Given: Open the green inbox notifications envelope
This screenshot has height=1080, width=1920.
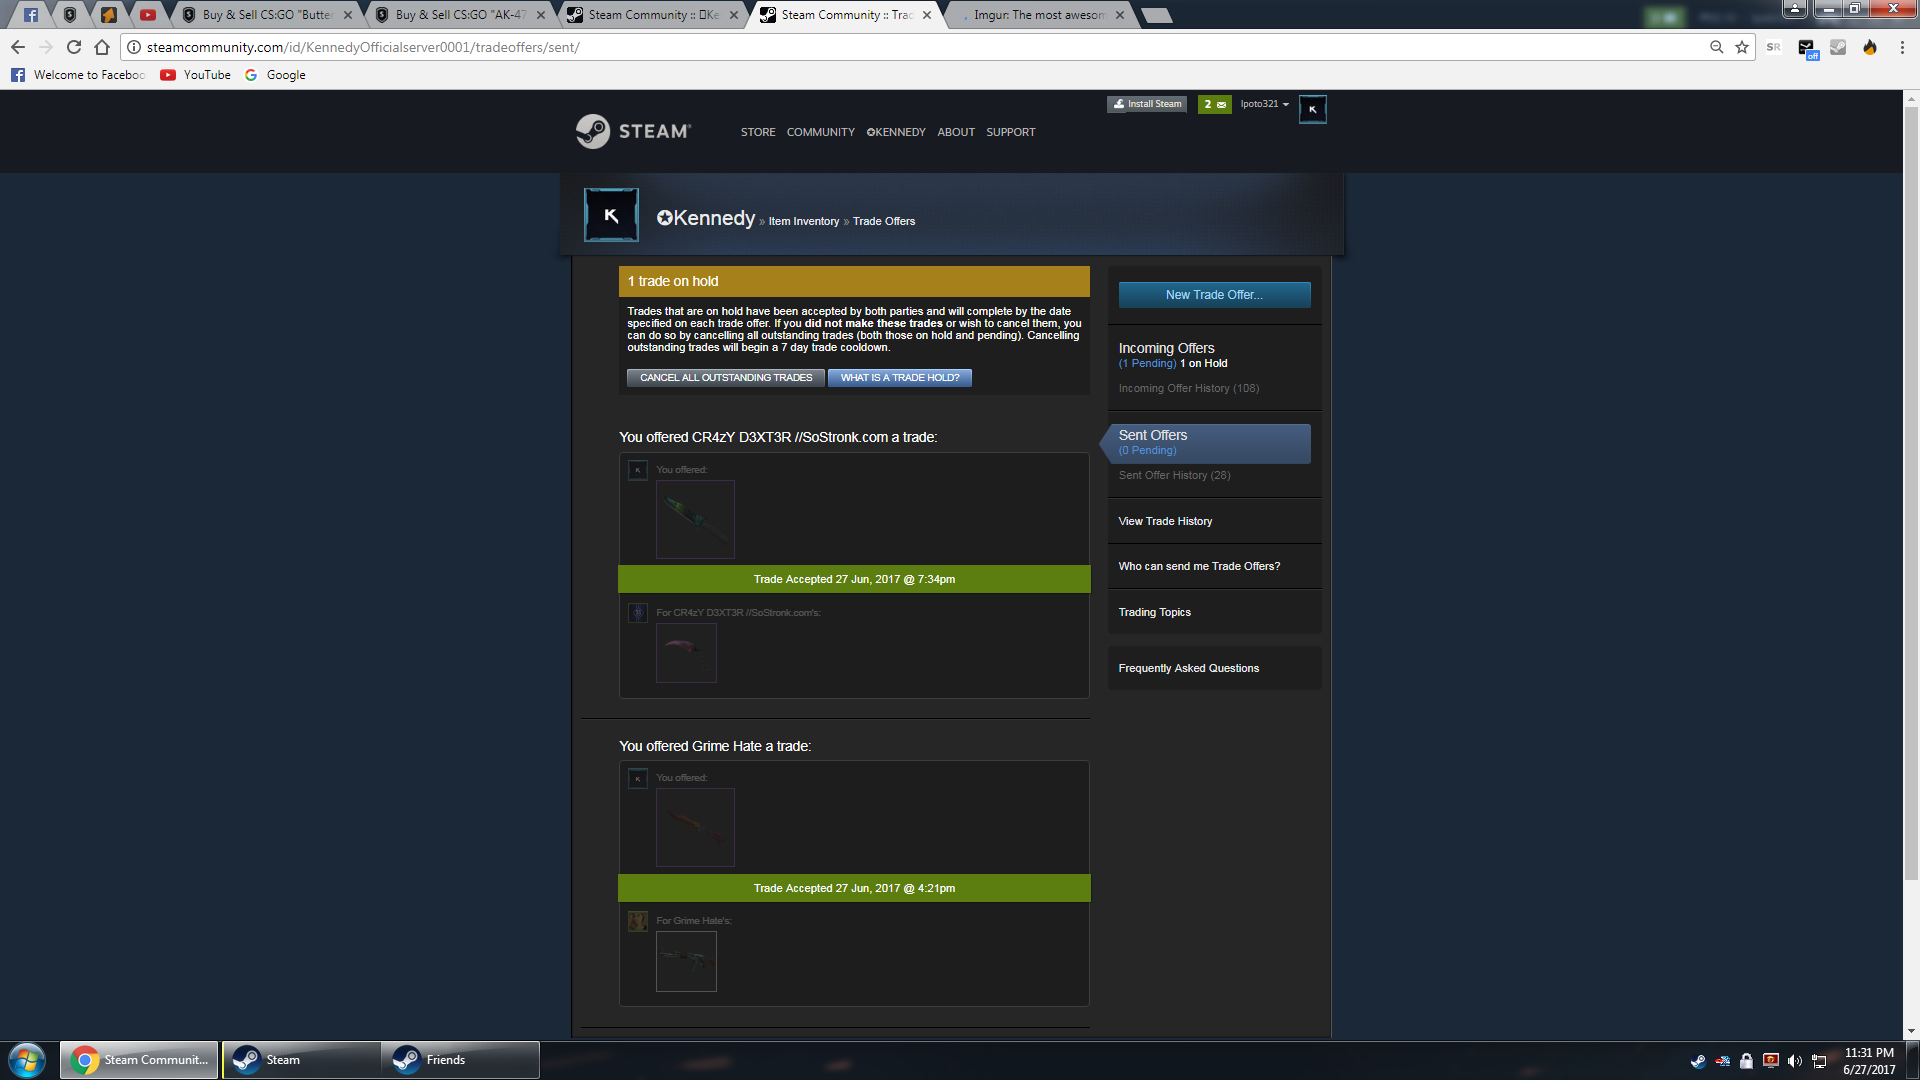Looking at the screenshot, I should click(x=1215, y=104).
